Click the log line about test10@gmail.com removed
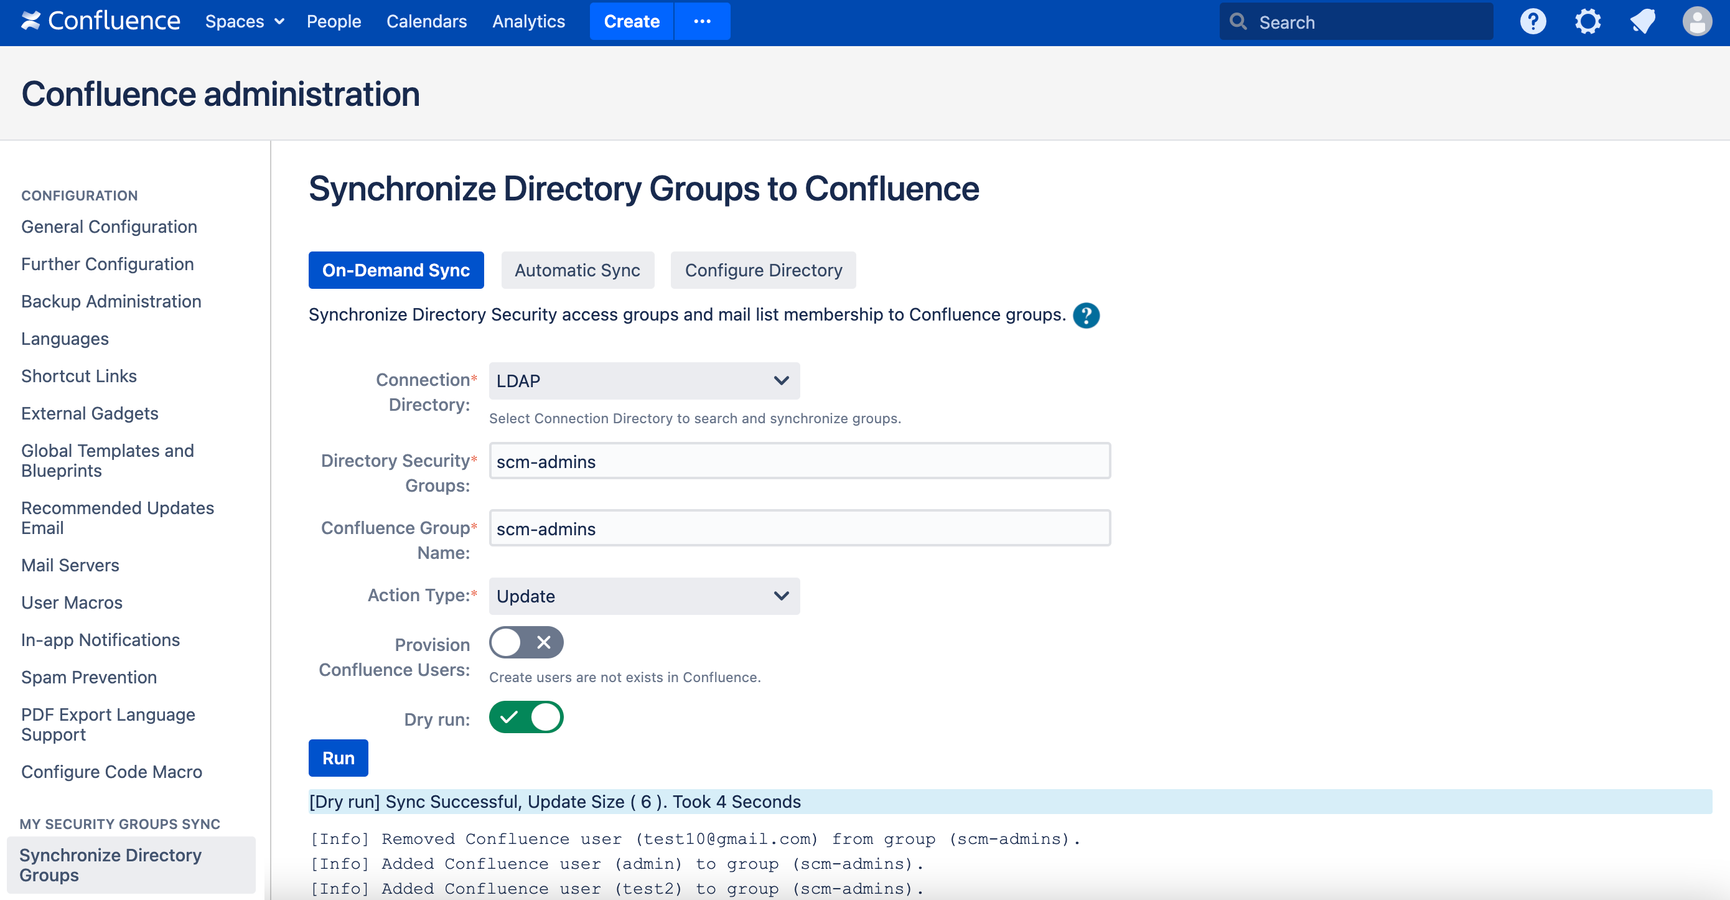Image resolution: width=1730 pixels, height=900 pixels. click(x=696, y=839)
